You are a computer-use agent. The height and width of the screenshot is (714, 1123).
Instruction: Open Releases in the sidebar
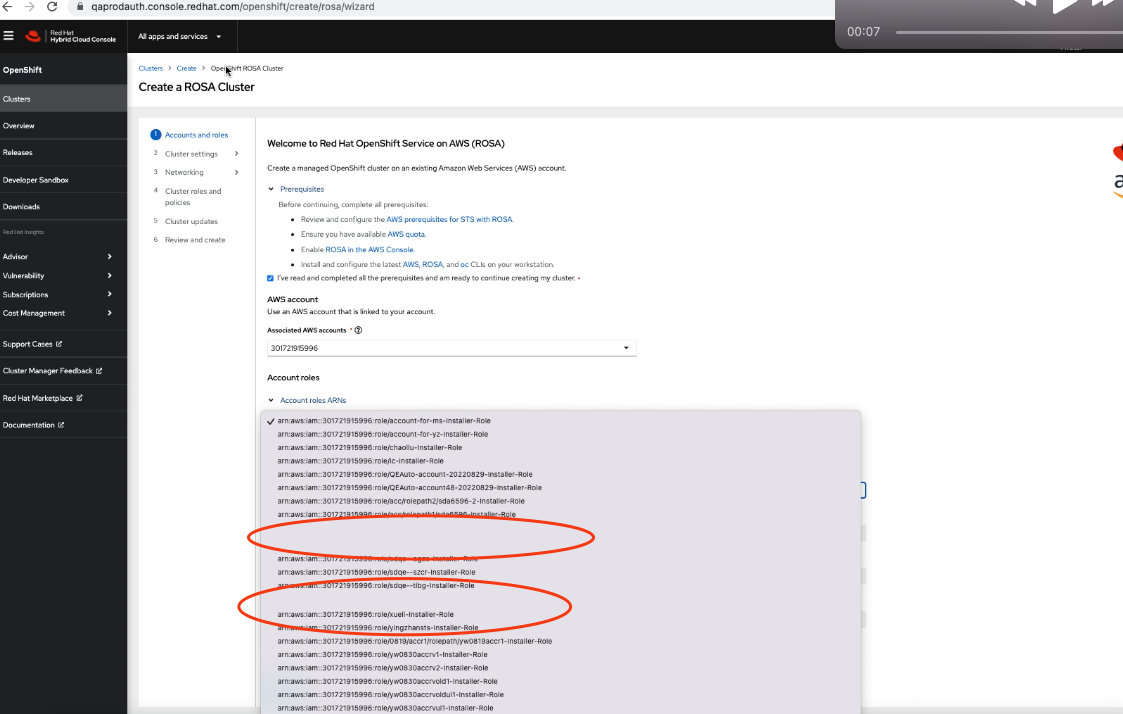tap(63, 153)
